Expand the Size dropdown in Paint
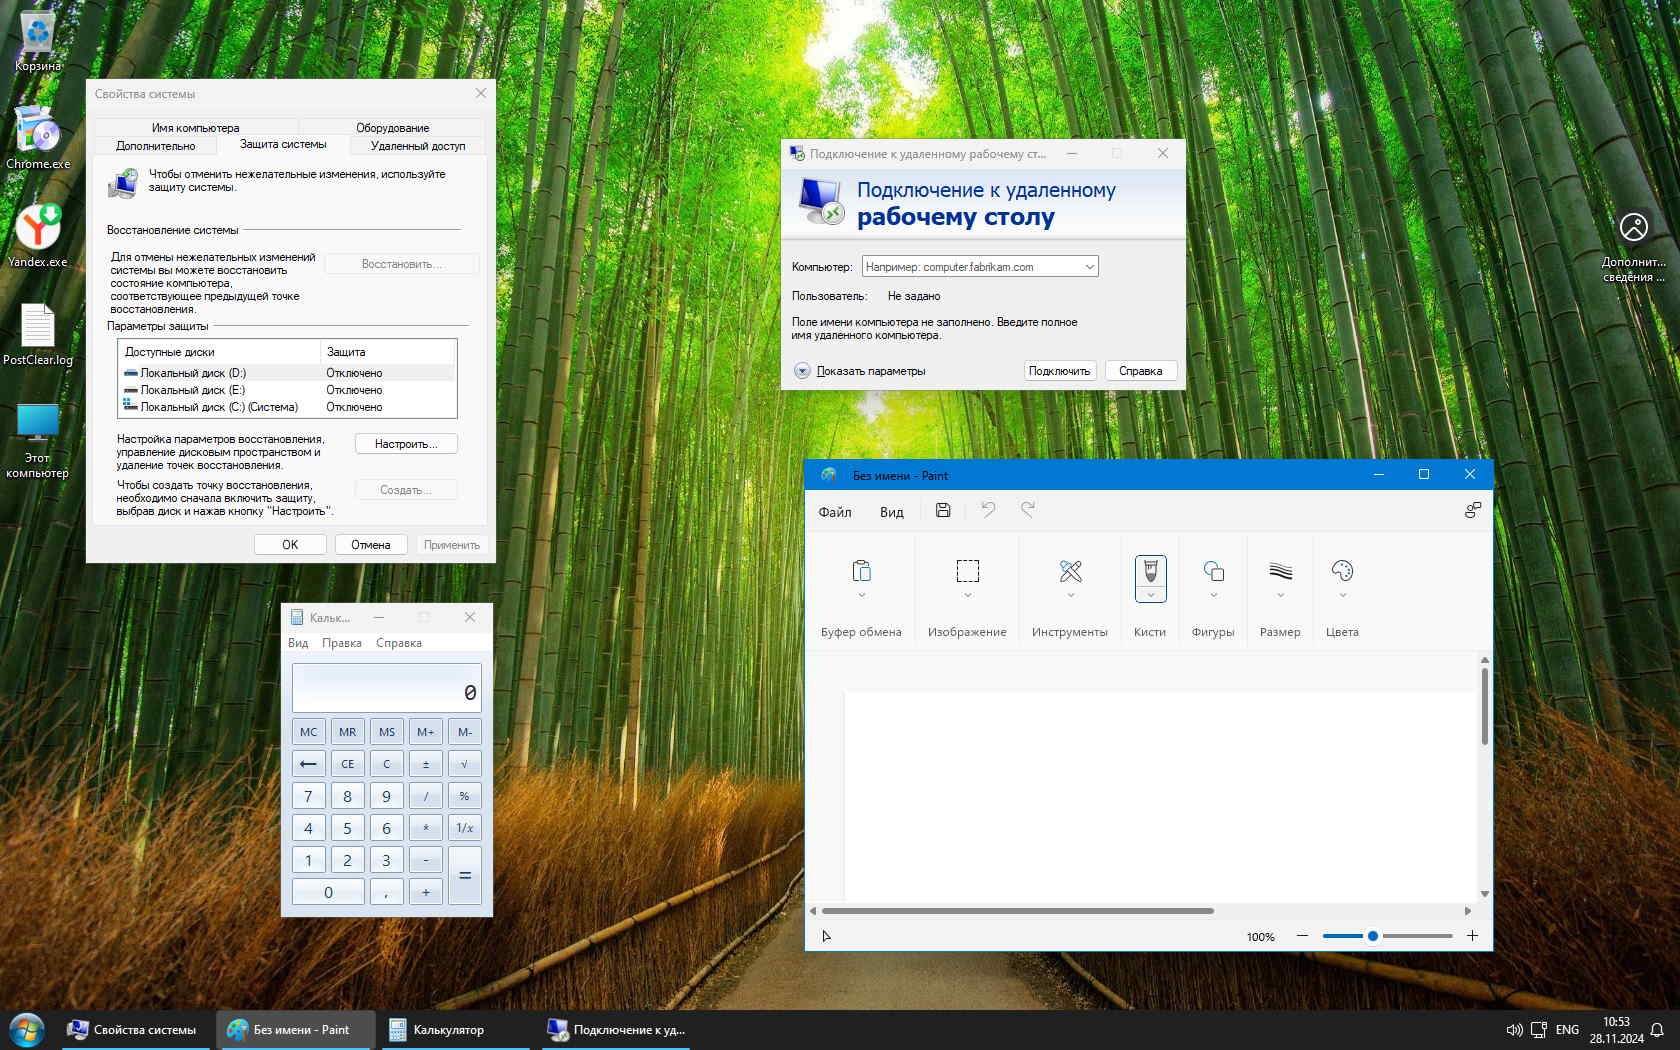 (x=1280, y=595)
